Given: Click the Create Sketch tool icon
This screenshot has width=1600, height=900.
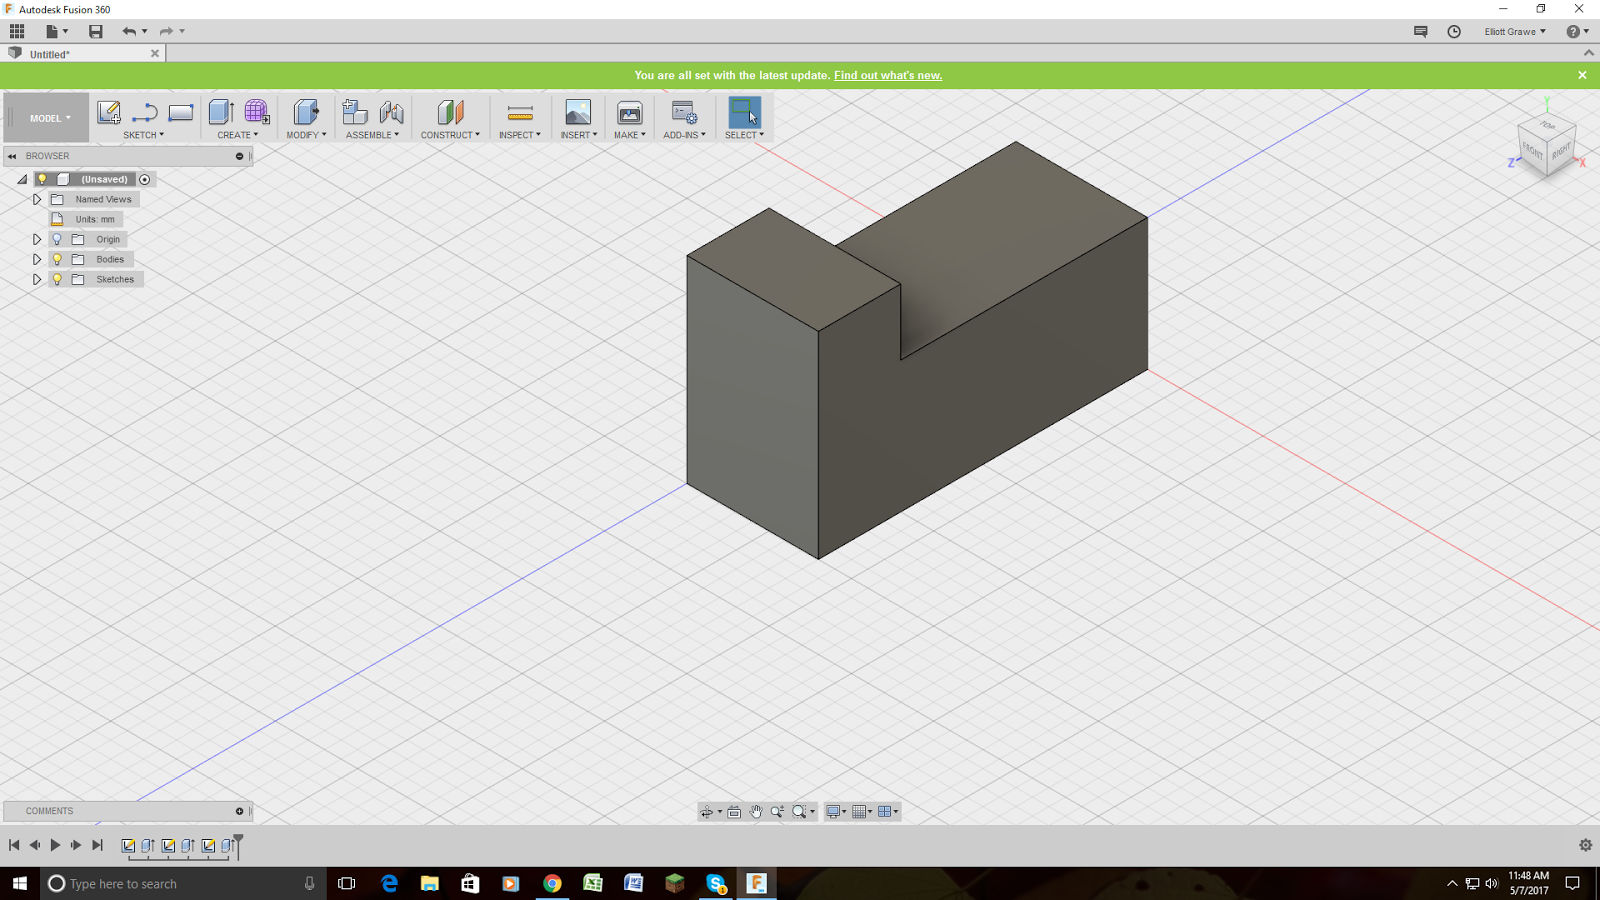Looking at the screenshot, I should click(108, 112).
